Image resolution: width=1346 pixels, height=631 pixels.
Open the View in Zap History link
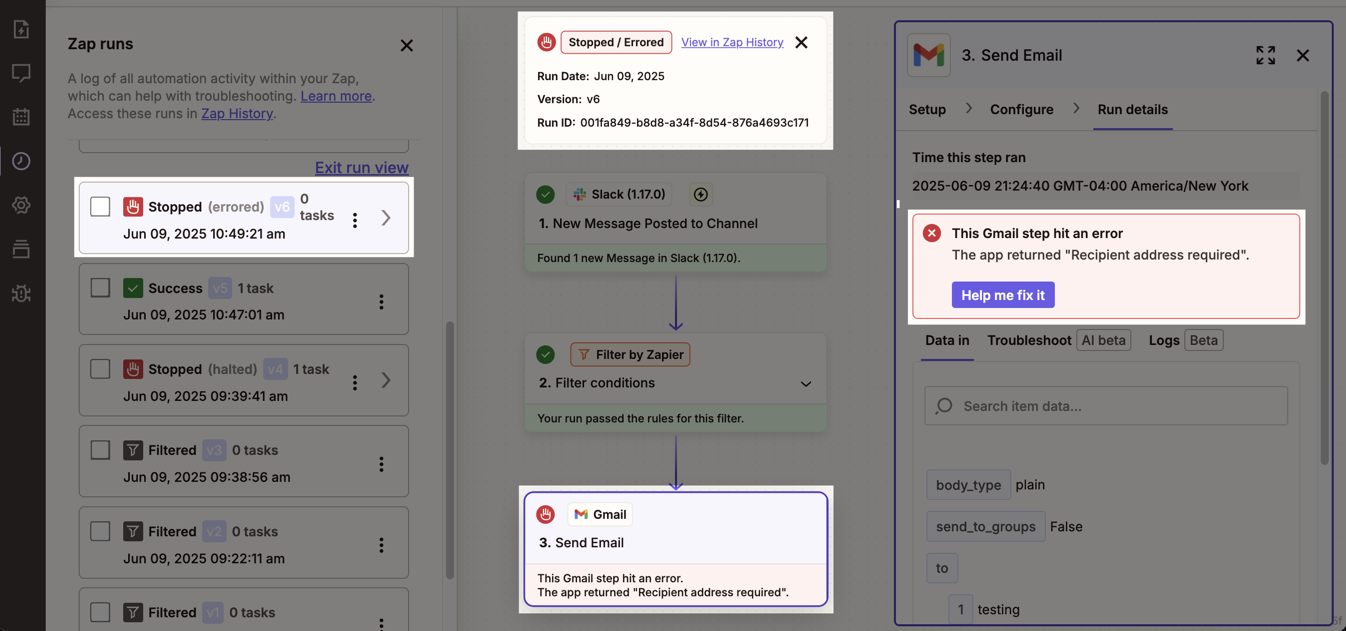tap(732, 42)
